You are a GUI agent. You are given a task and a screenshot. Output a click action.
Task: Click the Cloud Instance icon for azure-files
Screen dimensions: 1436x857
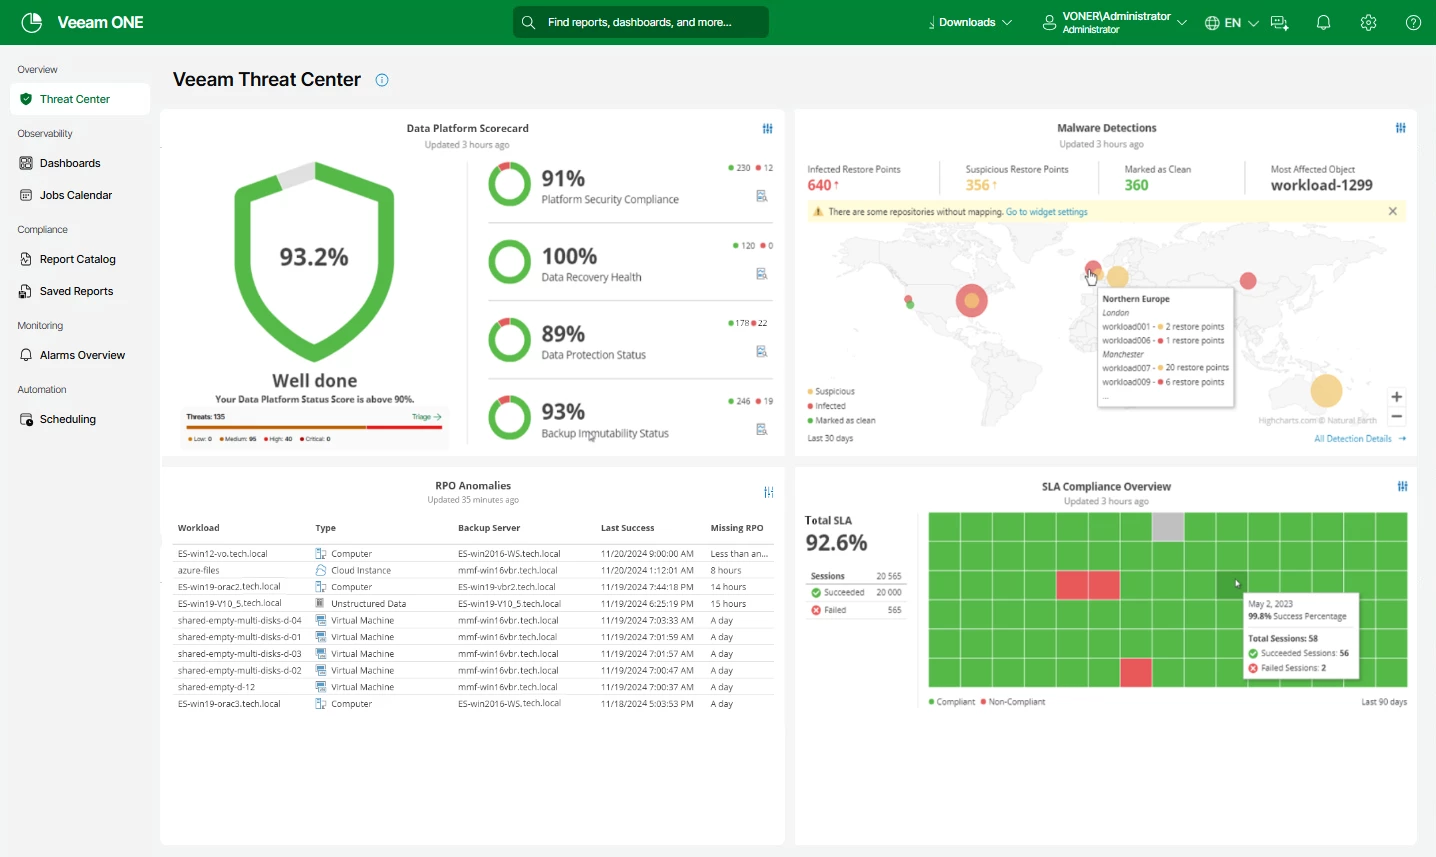[x=321, y=570]
